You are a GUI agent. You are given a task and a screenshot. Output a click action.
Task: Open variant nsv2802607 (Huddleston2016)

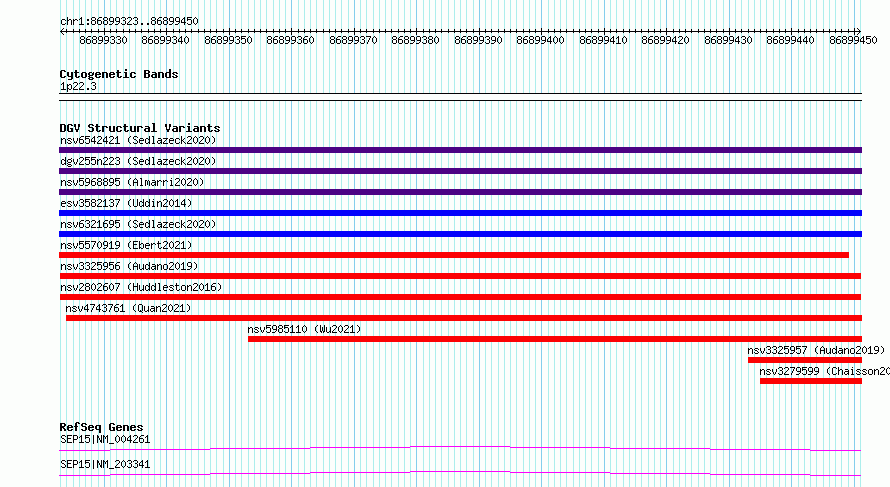tap(141, 287)
